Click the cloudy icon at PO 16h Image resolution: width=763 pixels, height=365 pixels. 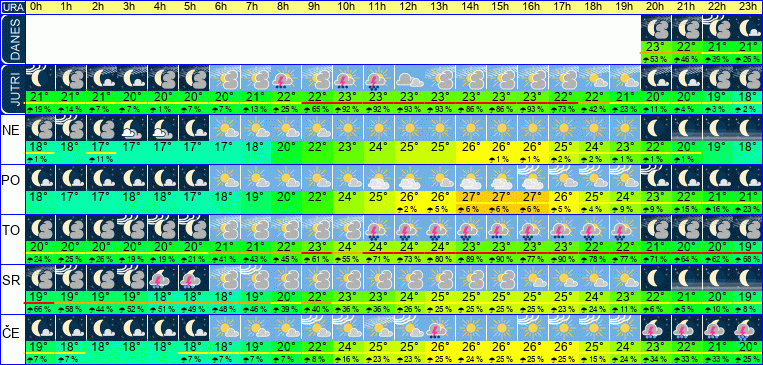[x=532, y=178]
